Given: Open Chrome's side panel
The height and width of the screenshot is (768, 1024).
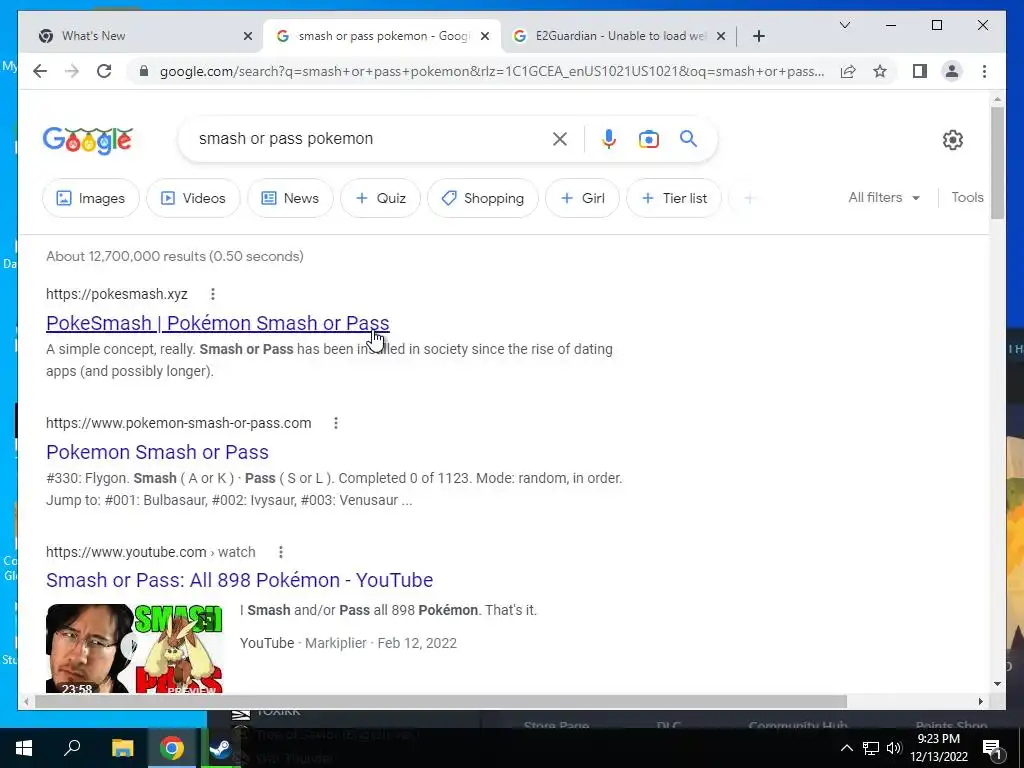Looking at the screenshot, I should pyautogui.click(x=920, y=71).
